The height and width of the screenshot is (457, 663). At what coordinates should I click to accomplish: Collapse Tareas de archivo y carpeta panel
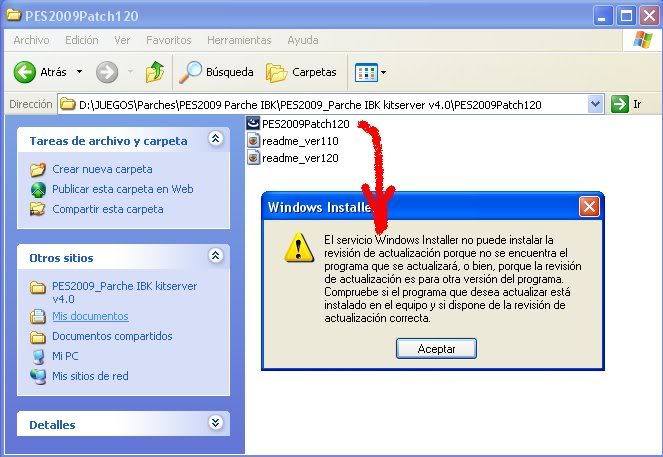[216, 138]
